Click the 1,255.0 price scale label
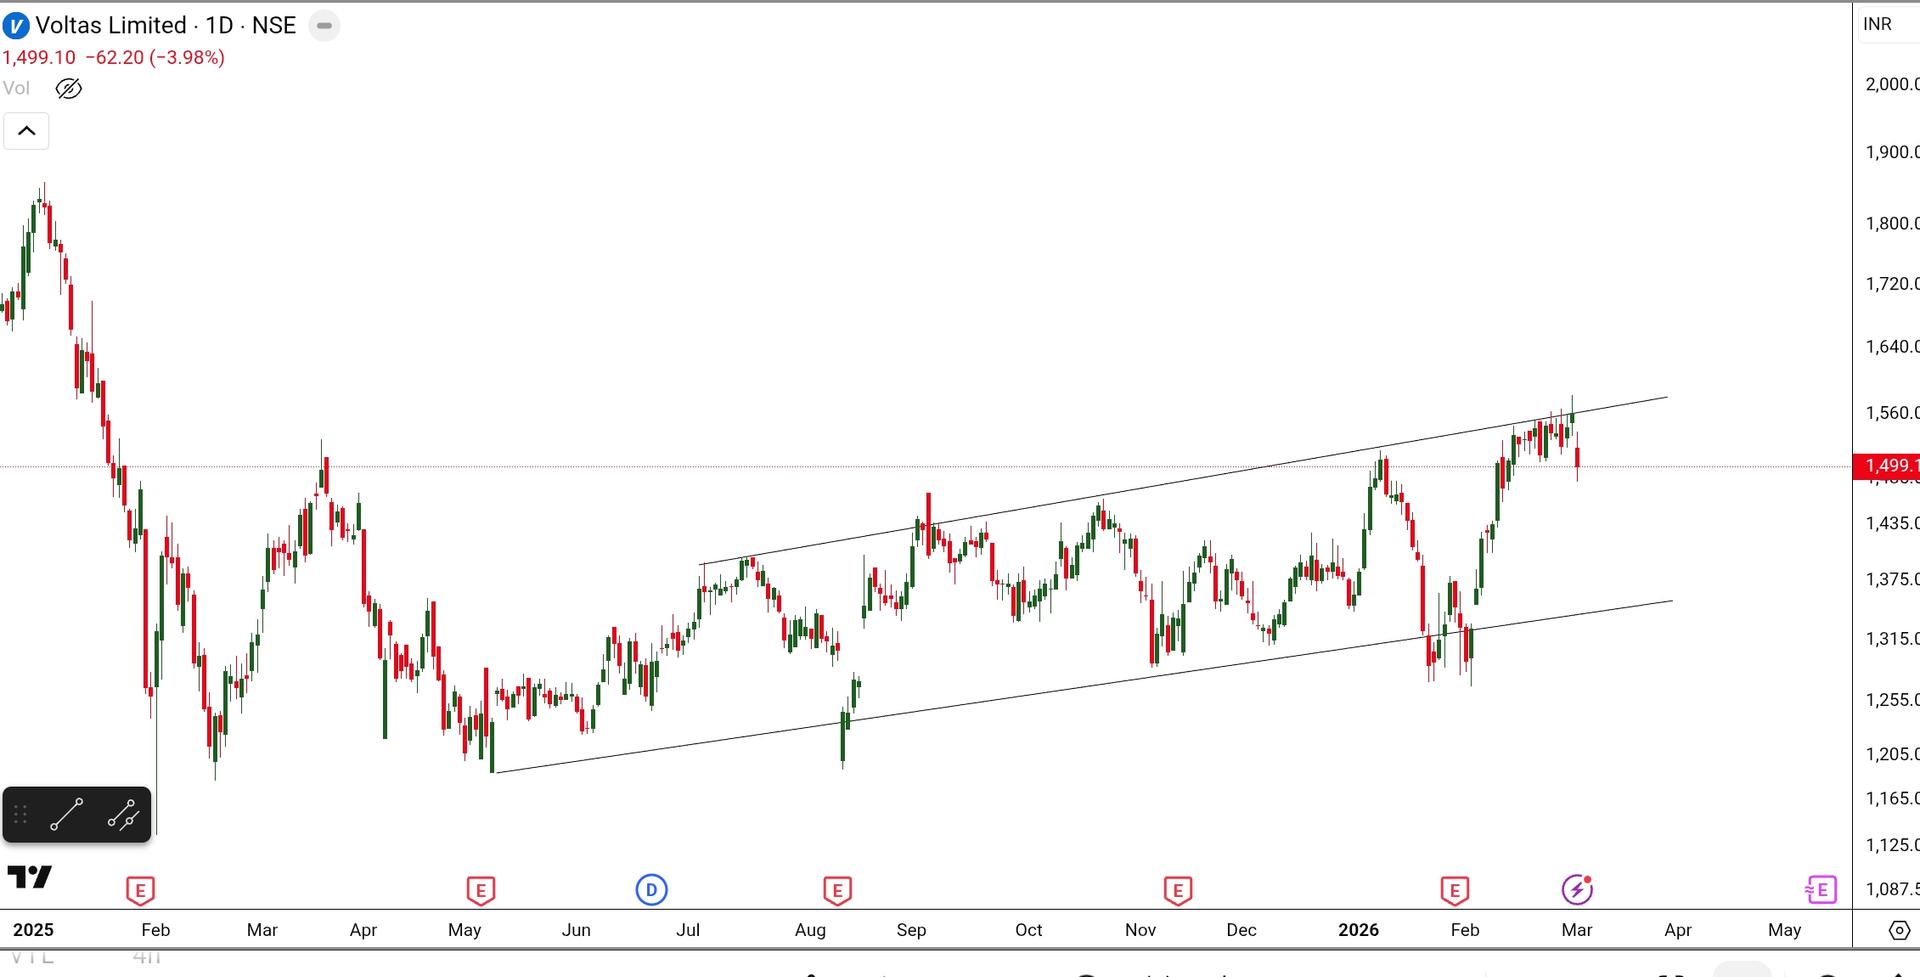 1892,700
